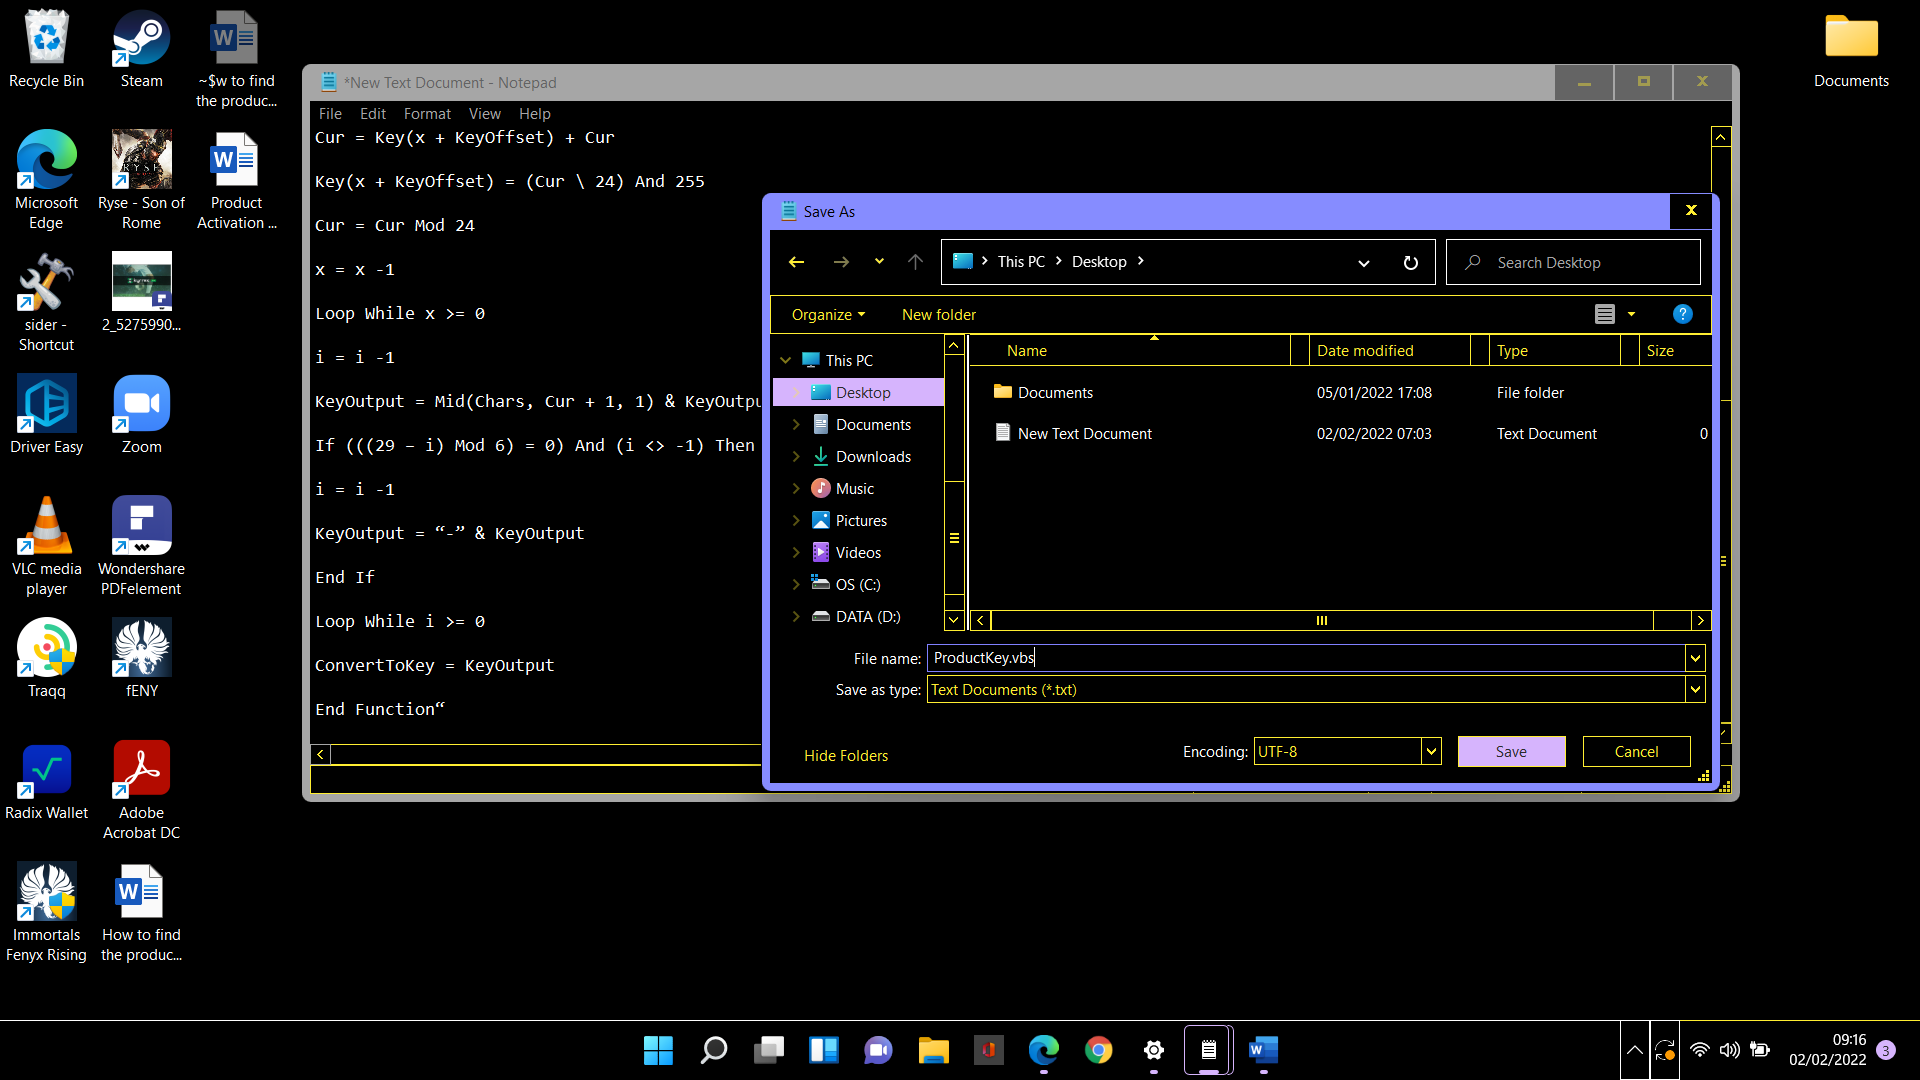This screenshot has height=1080, width=1920.
Task: Expand the Downloads folder in sidebar
Action: (797, 456)
